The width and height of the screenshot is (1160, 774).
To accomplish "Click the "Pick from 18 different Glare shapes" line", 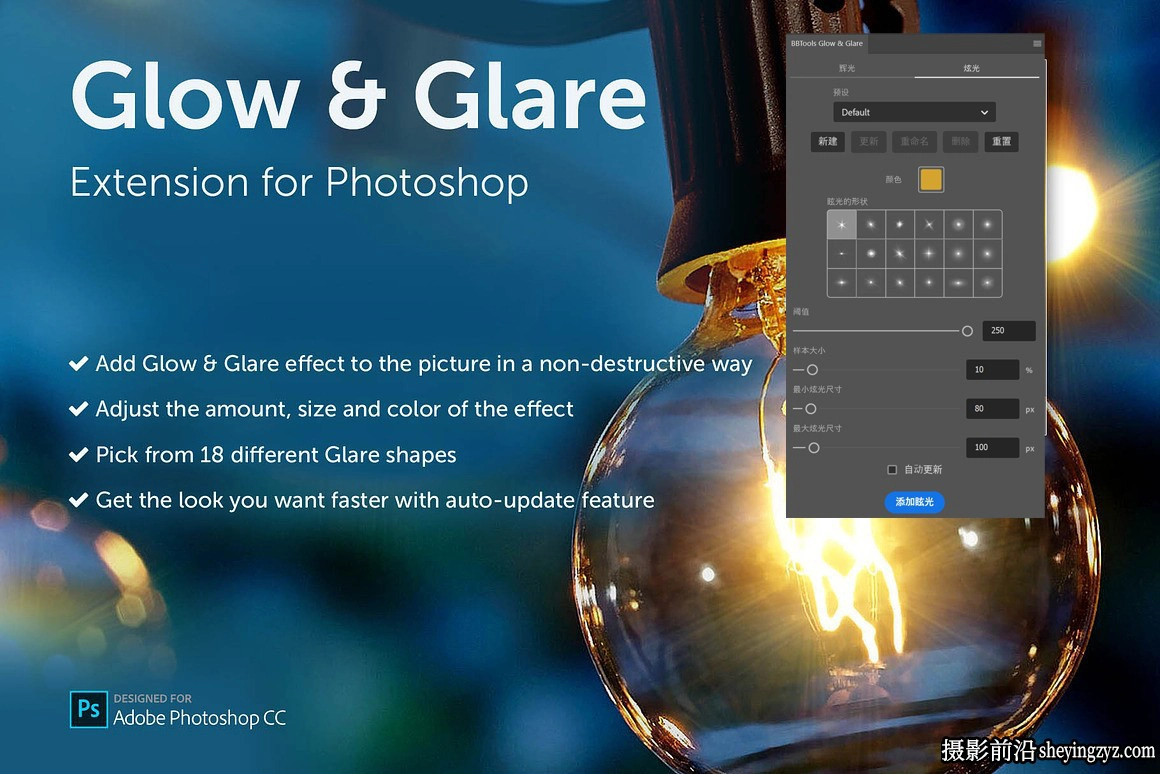I will click(276, 454).
